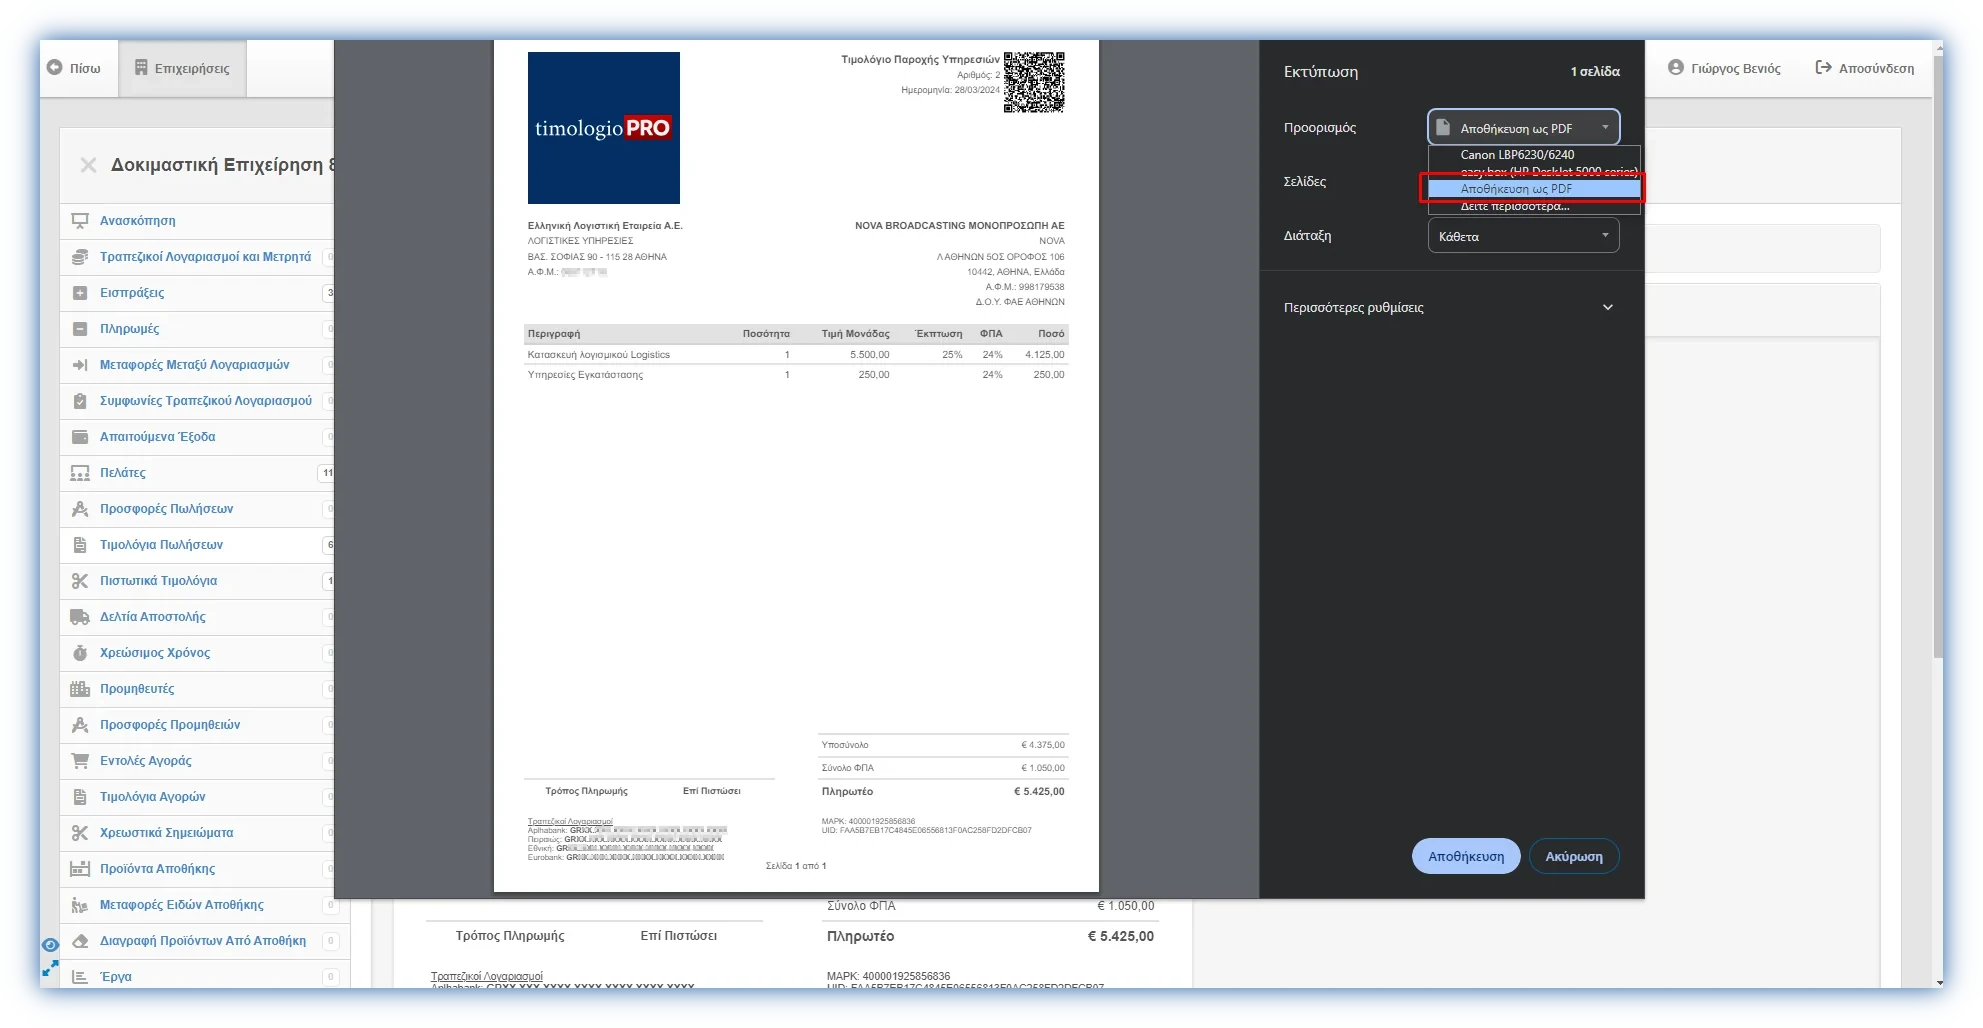
Task: Click the Ανασκόπηση presentation icon in sidebar
Action: click(x=80, y=221)
